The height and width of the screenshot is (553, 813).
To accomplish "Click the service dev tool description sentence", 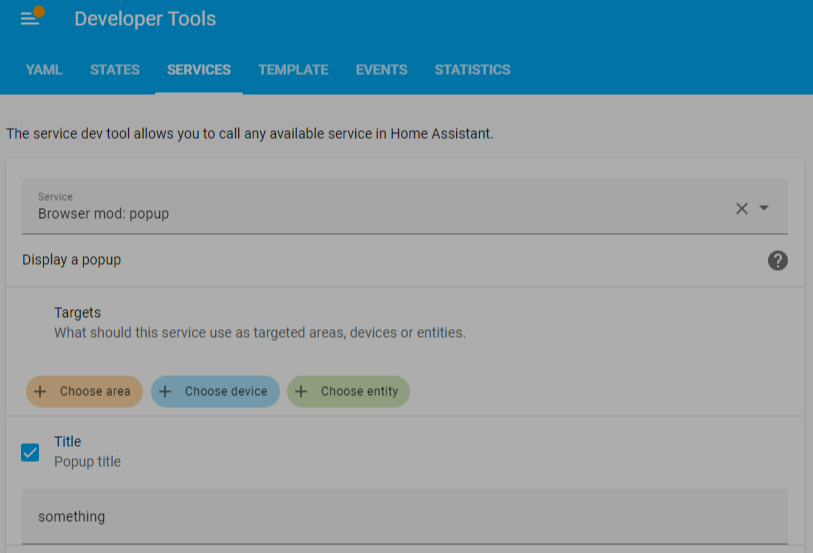I will (249, 134).
